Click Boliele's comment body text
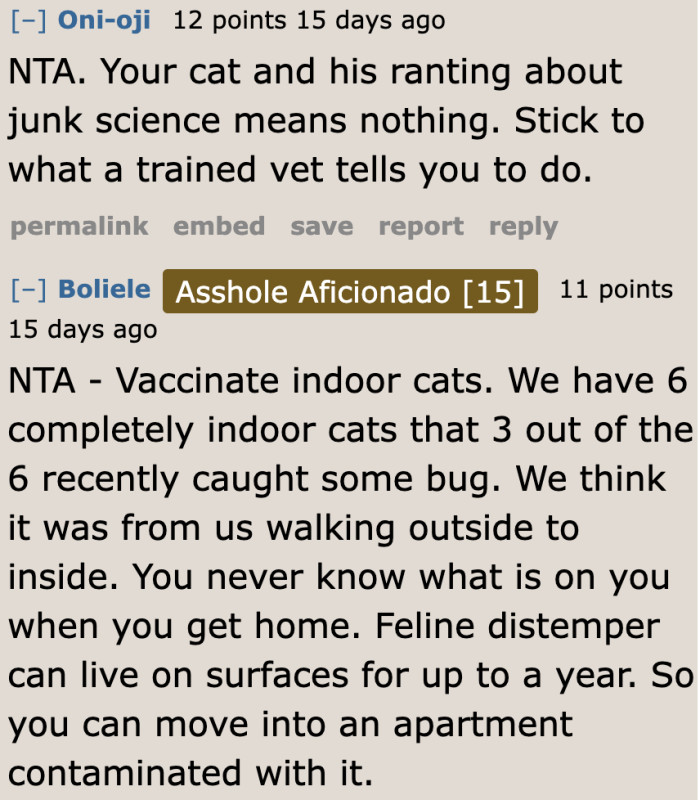 pos(350,577)
